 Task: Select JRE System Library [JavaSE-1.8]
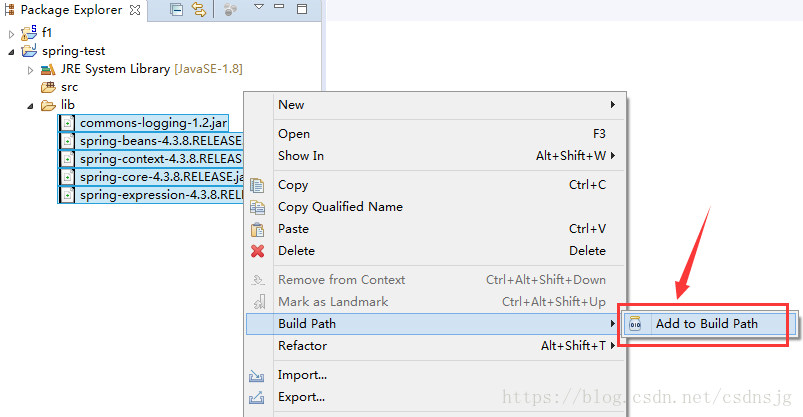click(152, 69)
